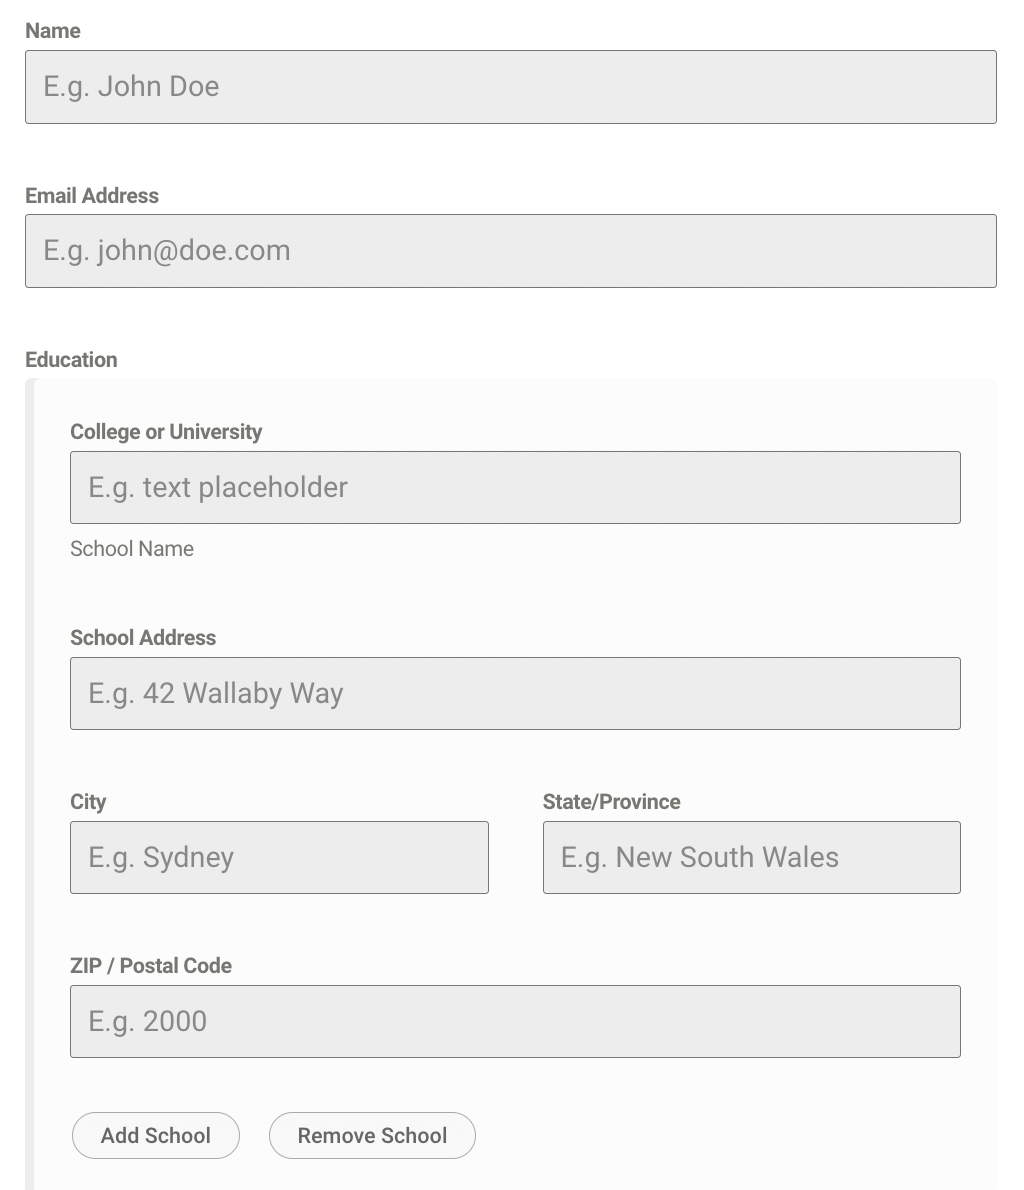1024x1190 pixels.
Task: Click the College or University label
Action: (x=166, y=432)
